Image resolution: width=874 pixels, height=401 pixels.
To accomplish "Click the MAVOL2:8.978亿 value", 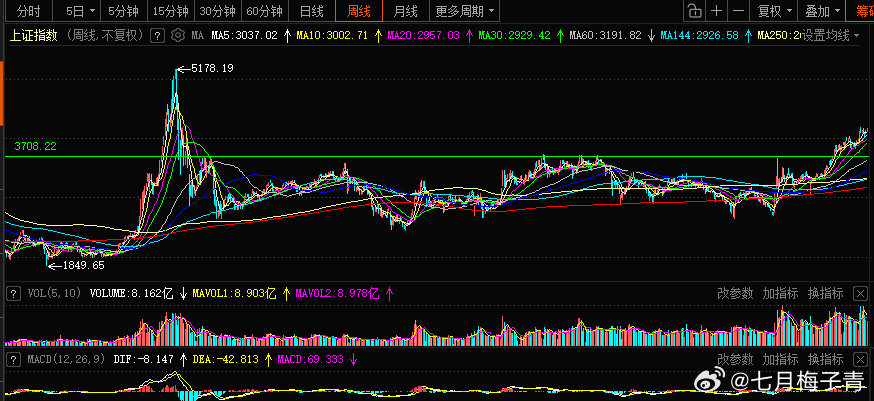I will (337, 293).
